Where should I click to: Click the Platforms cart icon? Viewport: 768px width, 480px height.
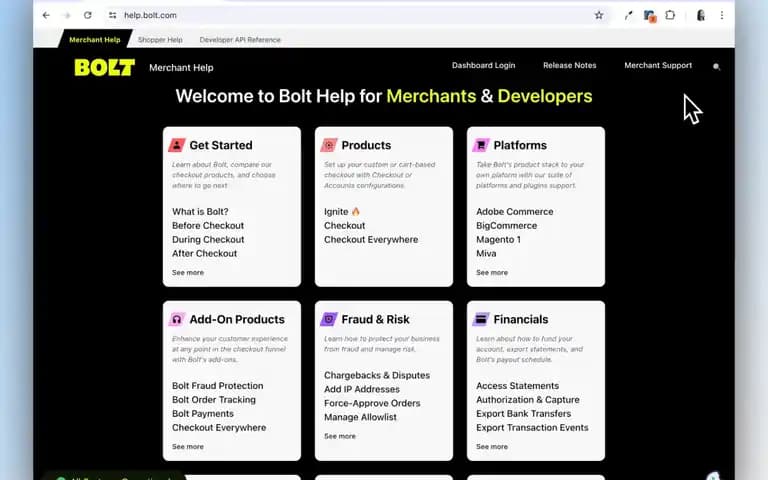[480, 145]
